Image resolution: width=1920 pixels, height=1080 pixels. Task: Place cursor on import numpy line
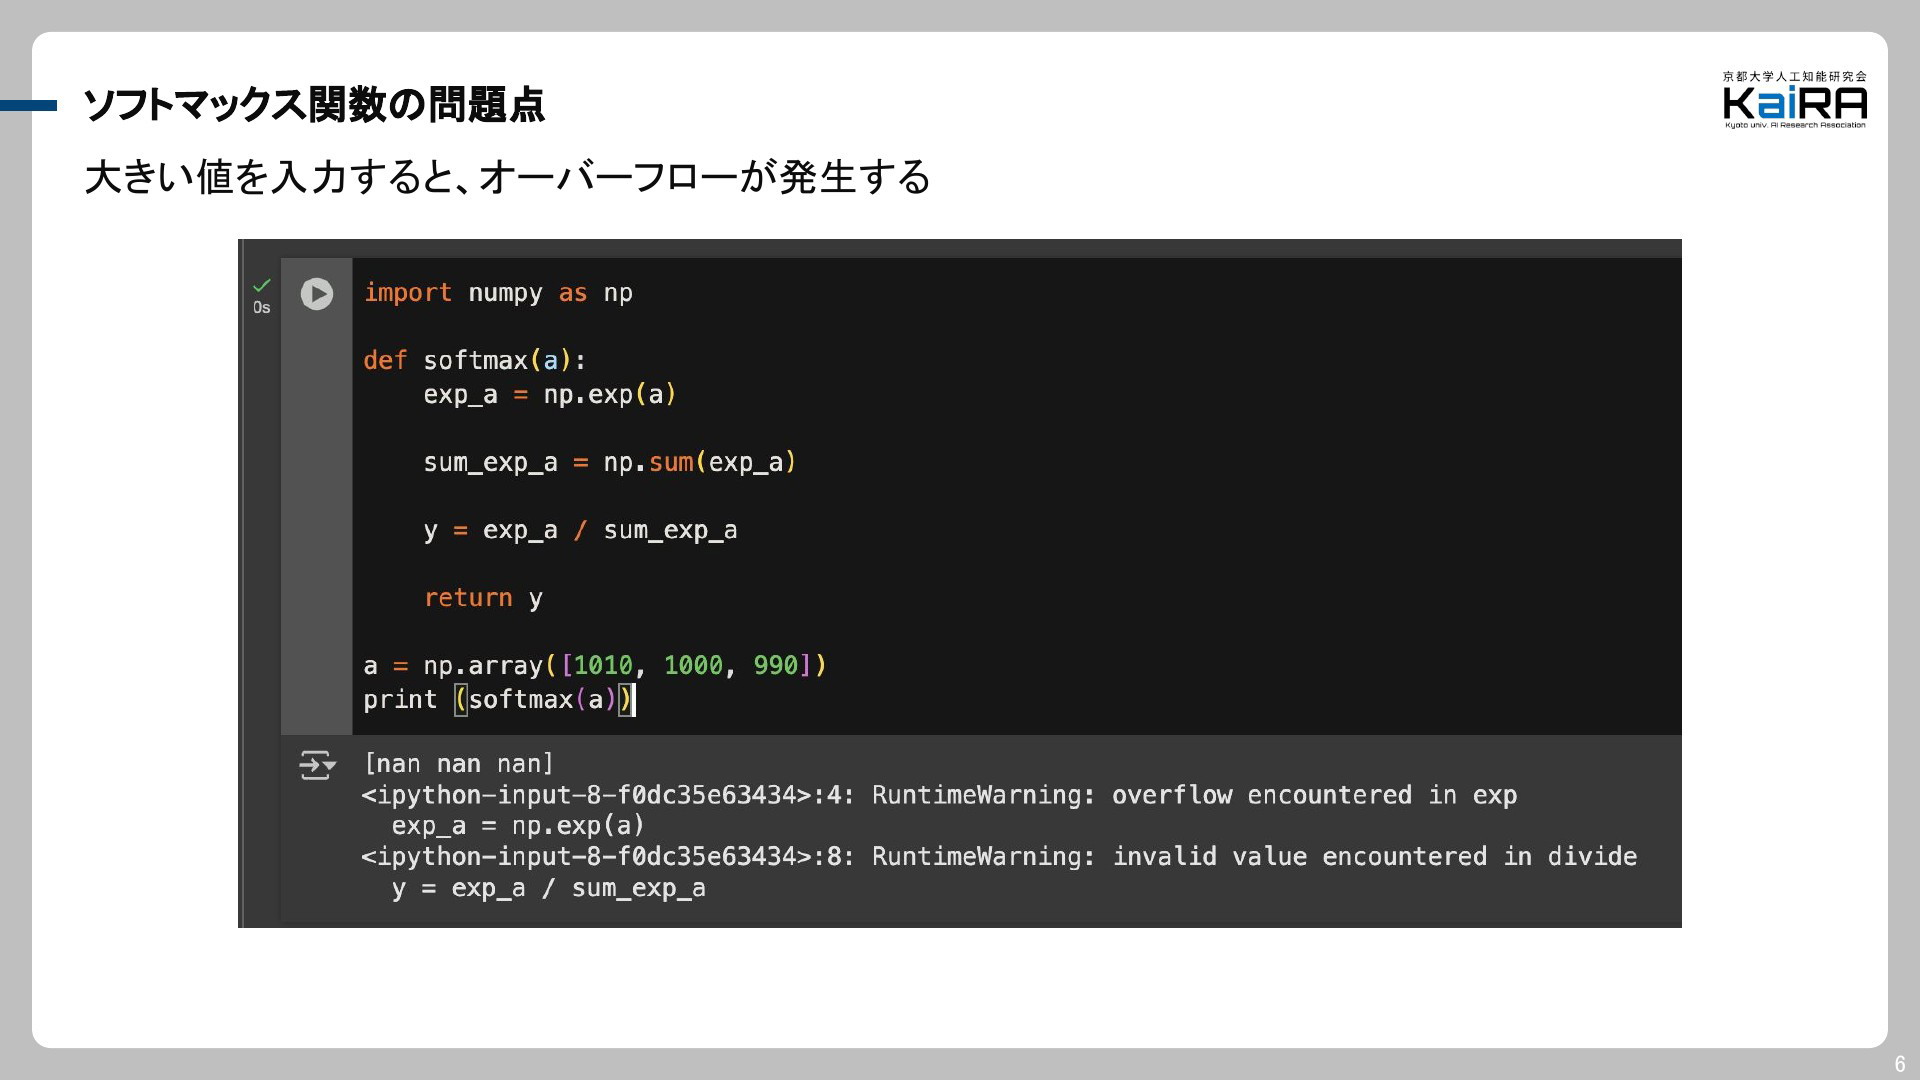coord(498,293)
